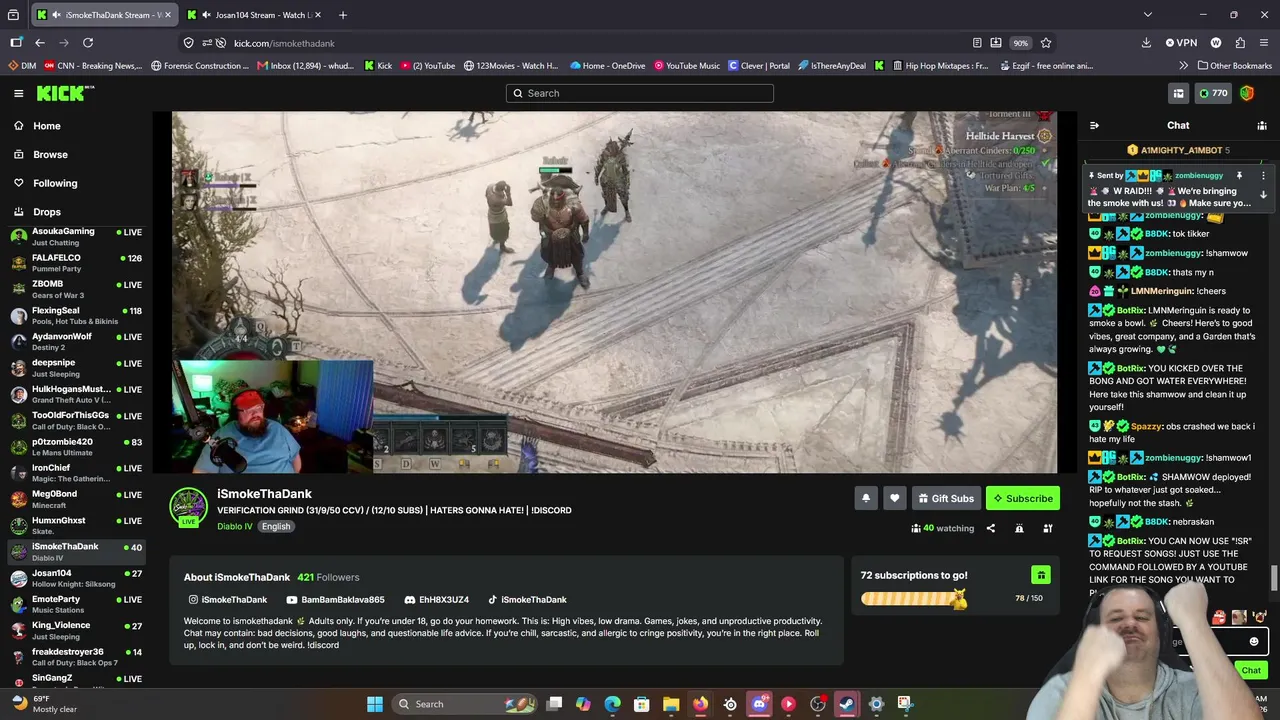Click the green Subscribe button
Viewport: 1280px width, 720px height.
point(1022,498)
